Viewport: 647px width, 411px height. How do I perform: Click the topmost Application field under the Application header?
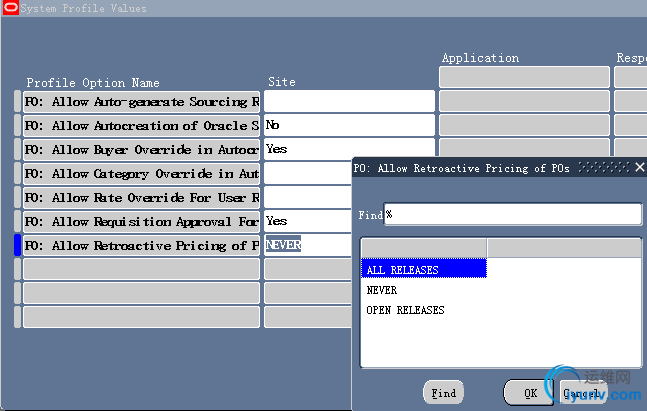coord(524,77)
